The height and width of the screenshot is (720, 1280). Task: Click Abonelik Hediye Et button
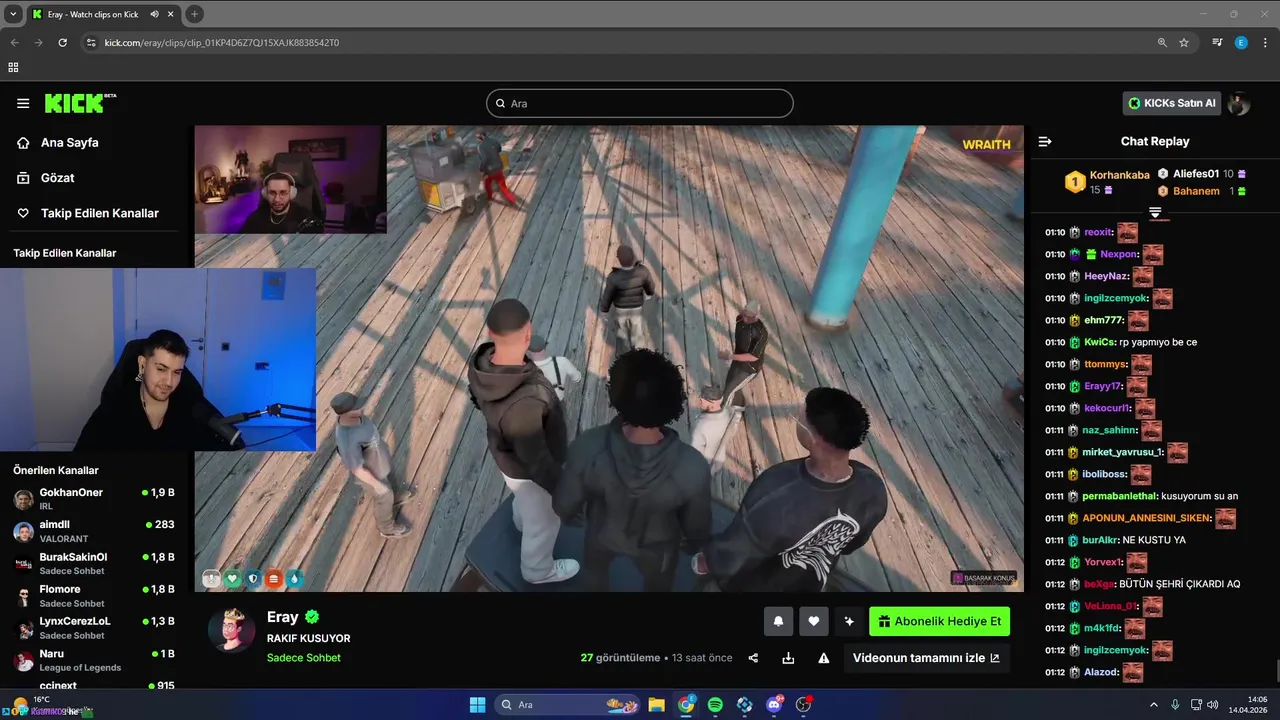tap(939, 621)
